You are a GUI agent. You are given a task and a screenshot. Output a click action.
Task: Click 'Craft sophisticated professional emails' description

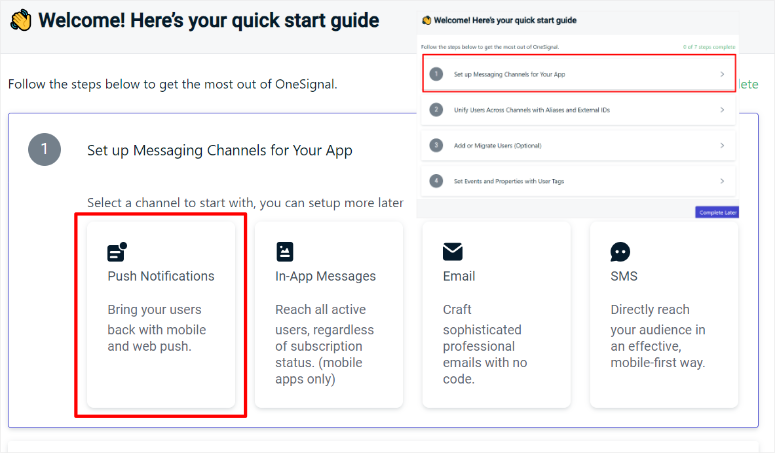click(x=485, y=344)
